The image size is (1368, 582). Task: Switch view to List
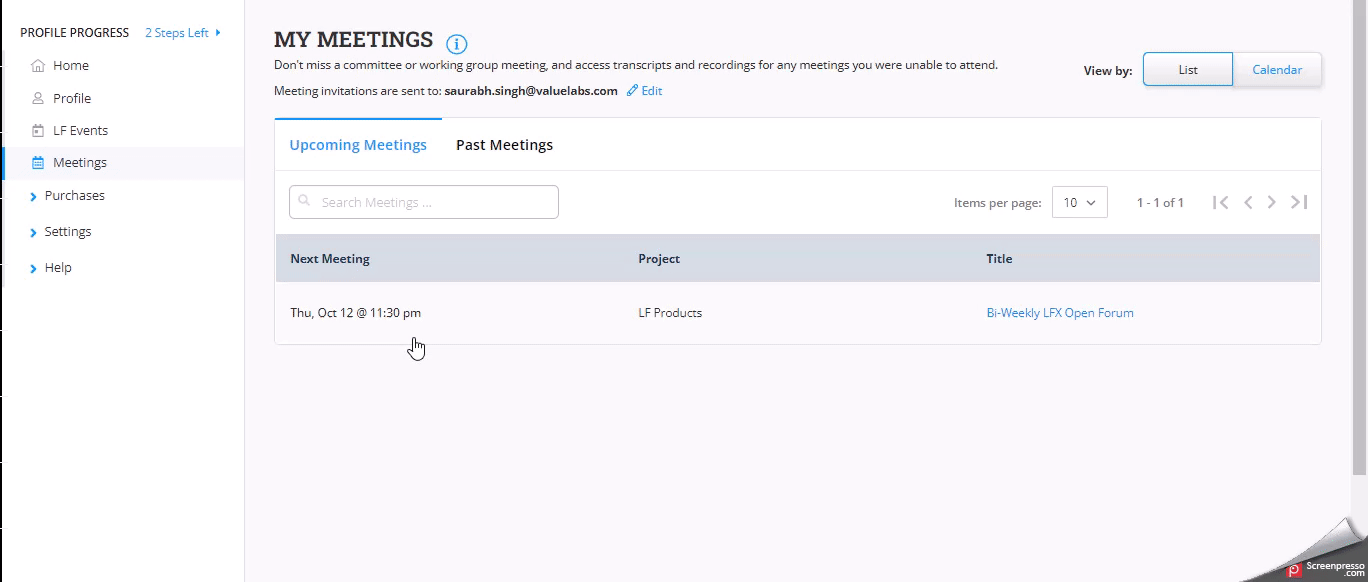[1188, 70]
